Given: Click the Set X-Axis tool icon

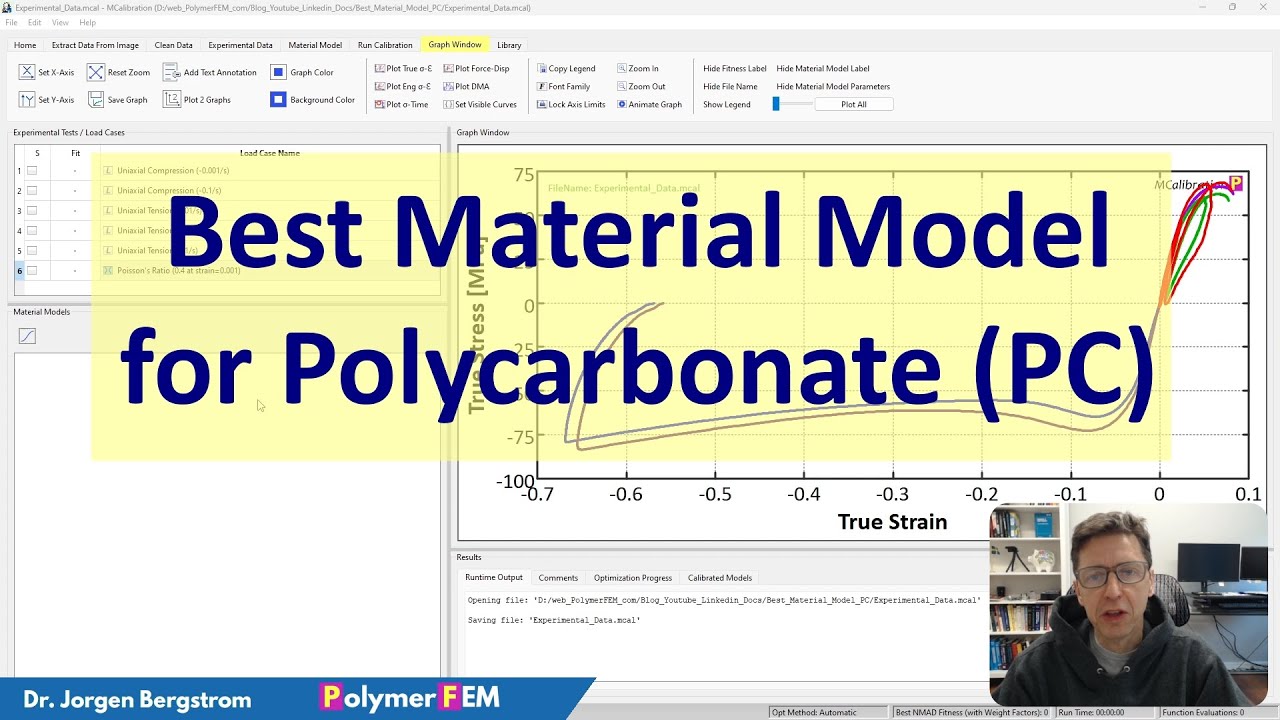Looking at the screenshot, I should [x=27, y=72].
